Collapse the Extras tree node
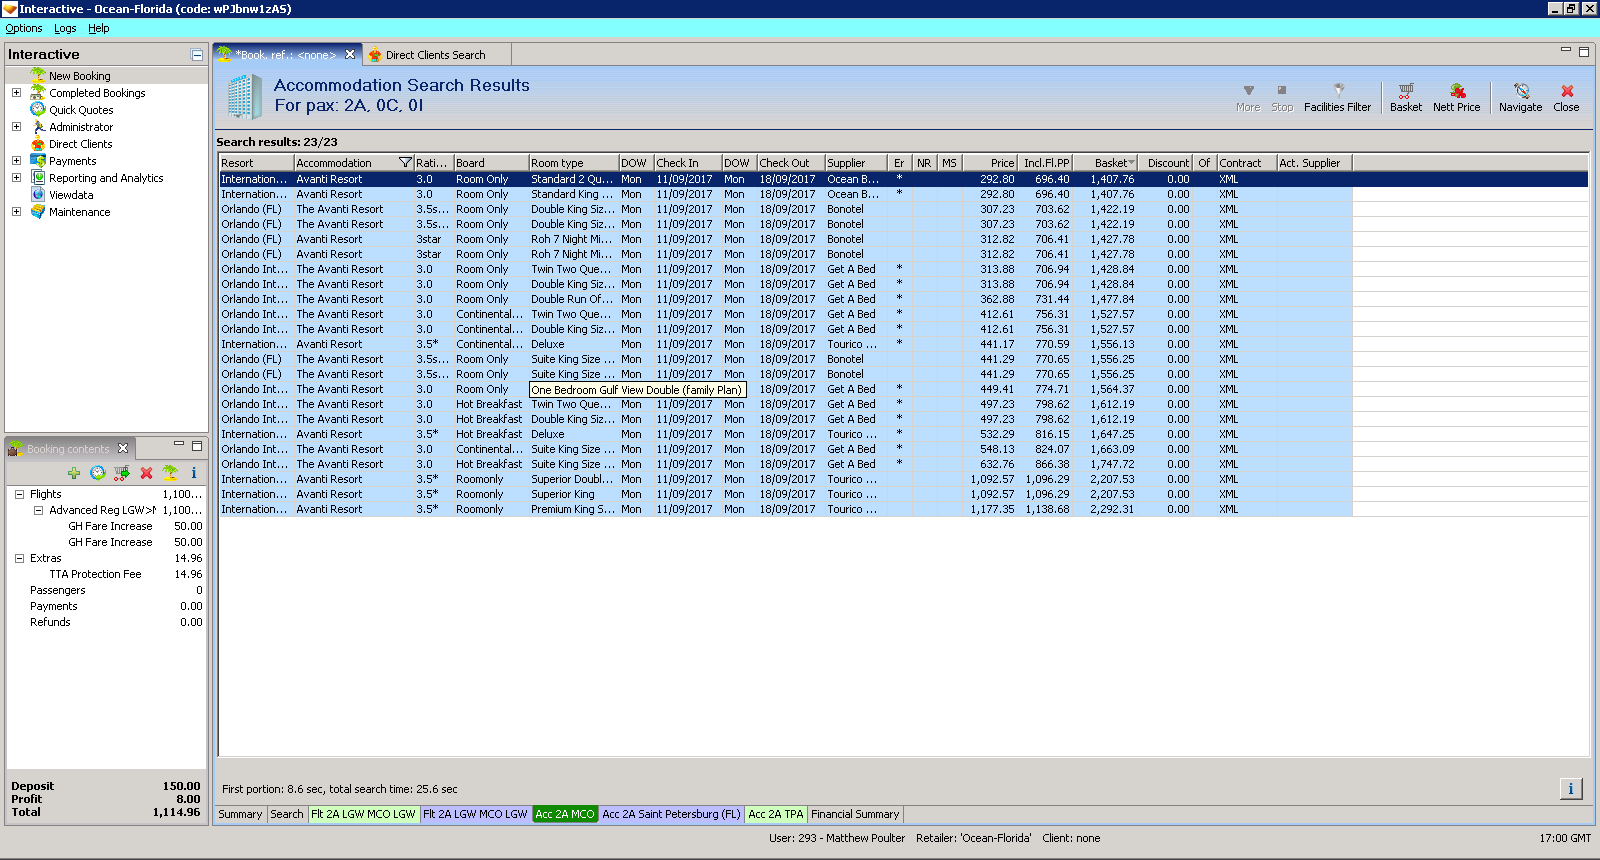The width and height of the screenshot is (1600, 860). pyautogui.click(x=19, y=558)
